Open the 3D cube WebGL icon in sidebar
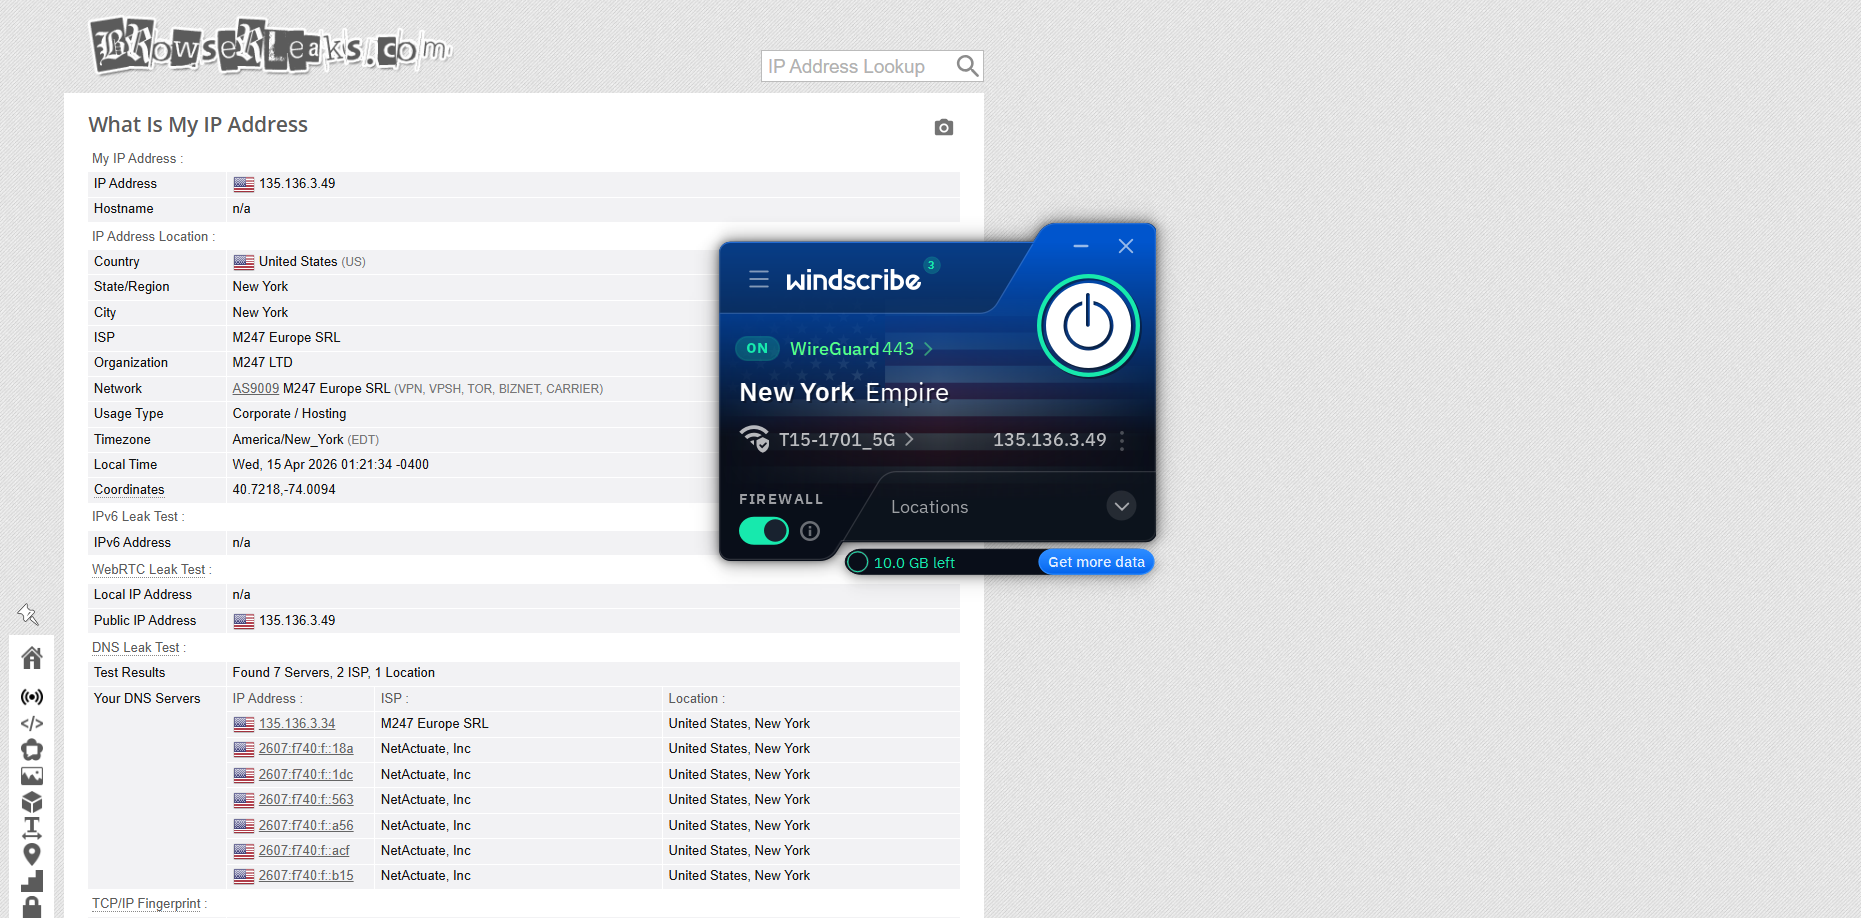The width and height of the screenshot is (1861, 918). point(32,802)
